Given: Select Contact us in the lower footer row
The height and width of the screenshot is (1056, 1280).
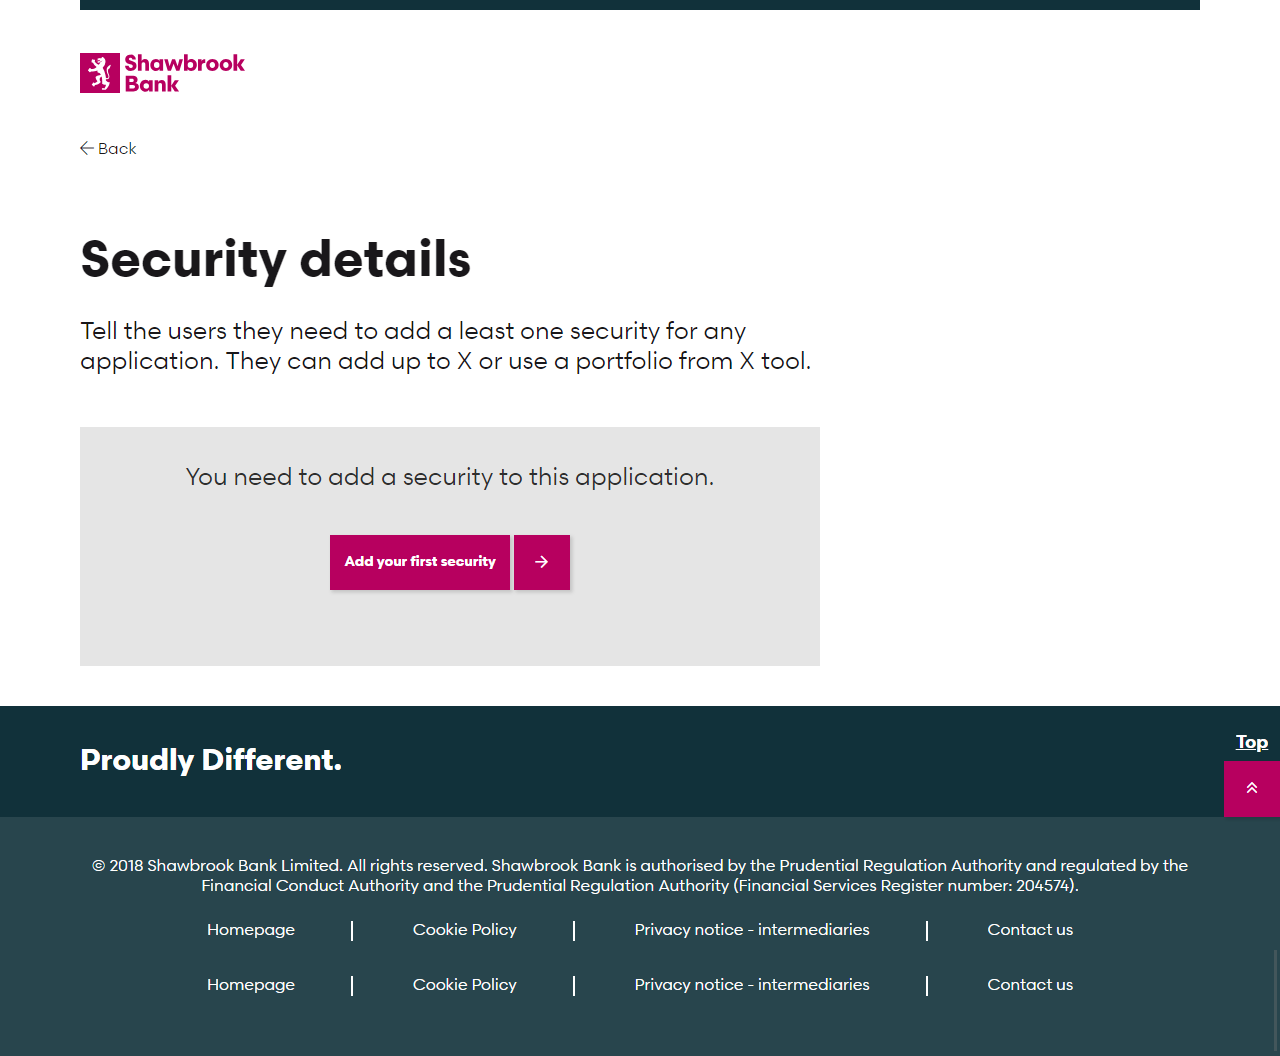Looking at the screenshot, I should tap(1030, 985).
